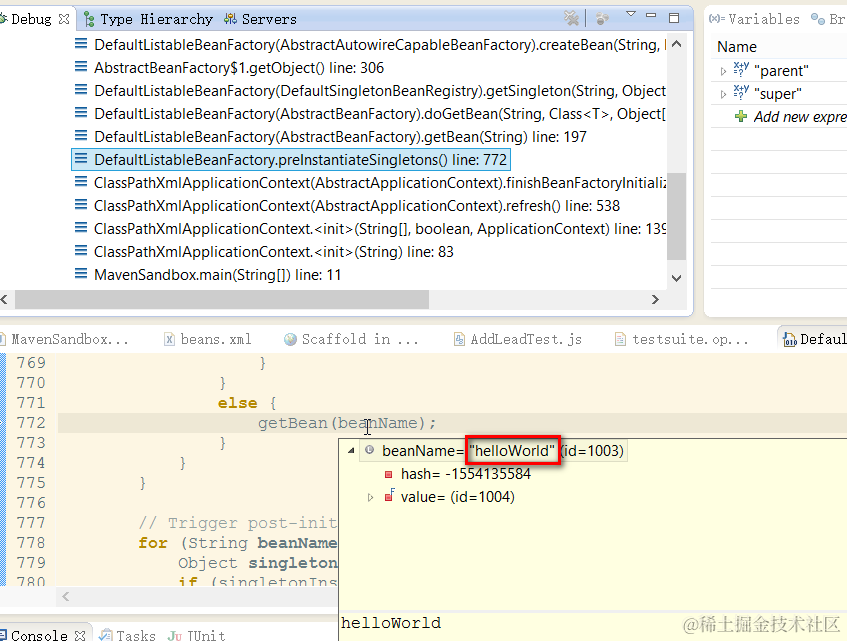
Task: Switch to the JUnit tab
Action: pyautogui.click(x=196, y=635)
